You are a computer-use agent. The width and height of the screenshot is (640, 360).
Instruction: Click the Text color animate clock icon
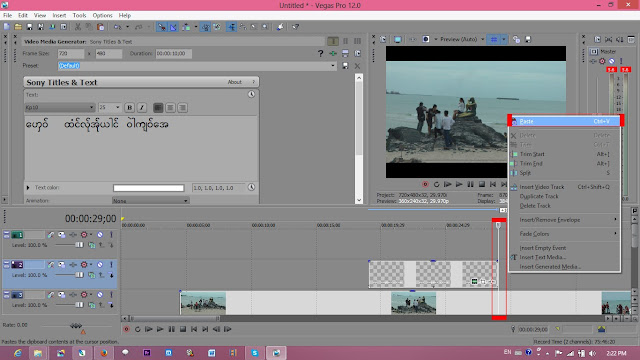point(251,187)
